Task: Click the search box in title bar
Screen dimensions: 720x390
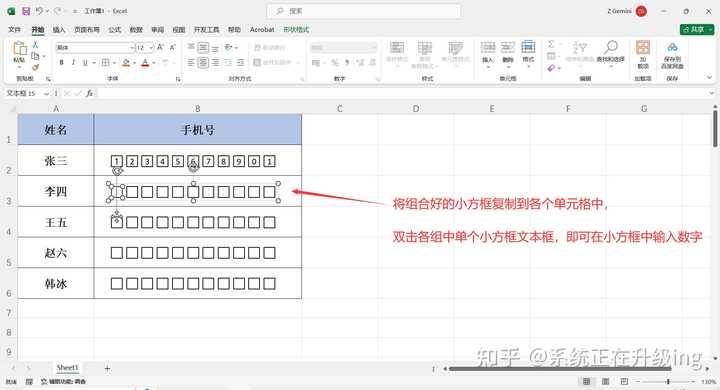Action: click(x=364, y=11)
